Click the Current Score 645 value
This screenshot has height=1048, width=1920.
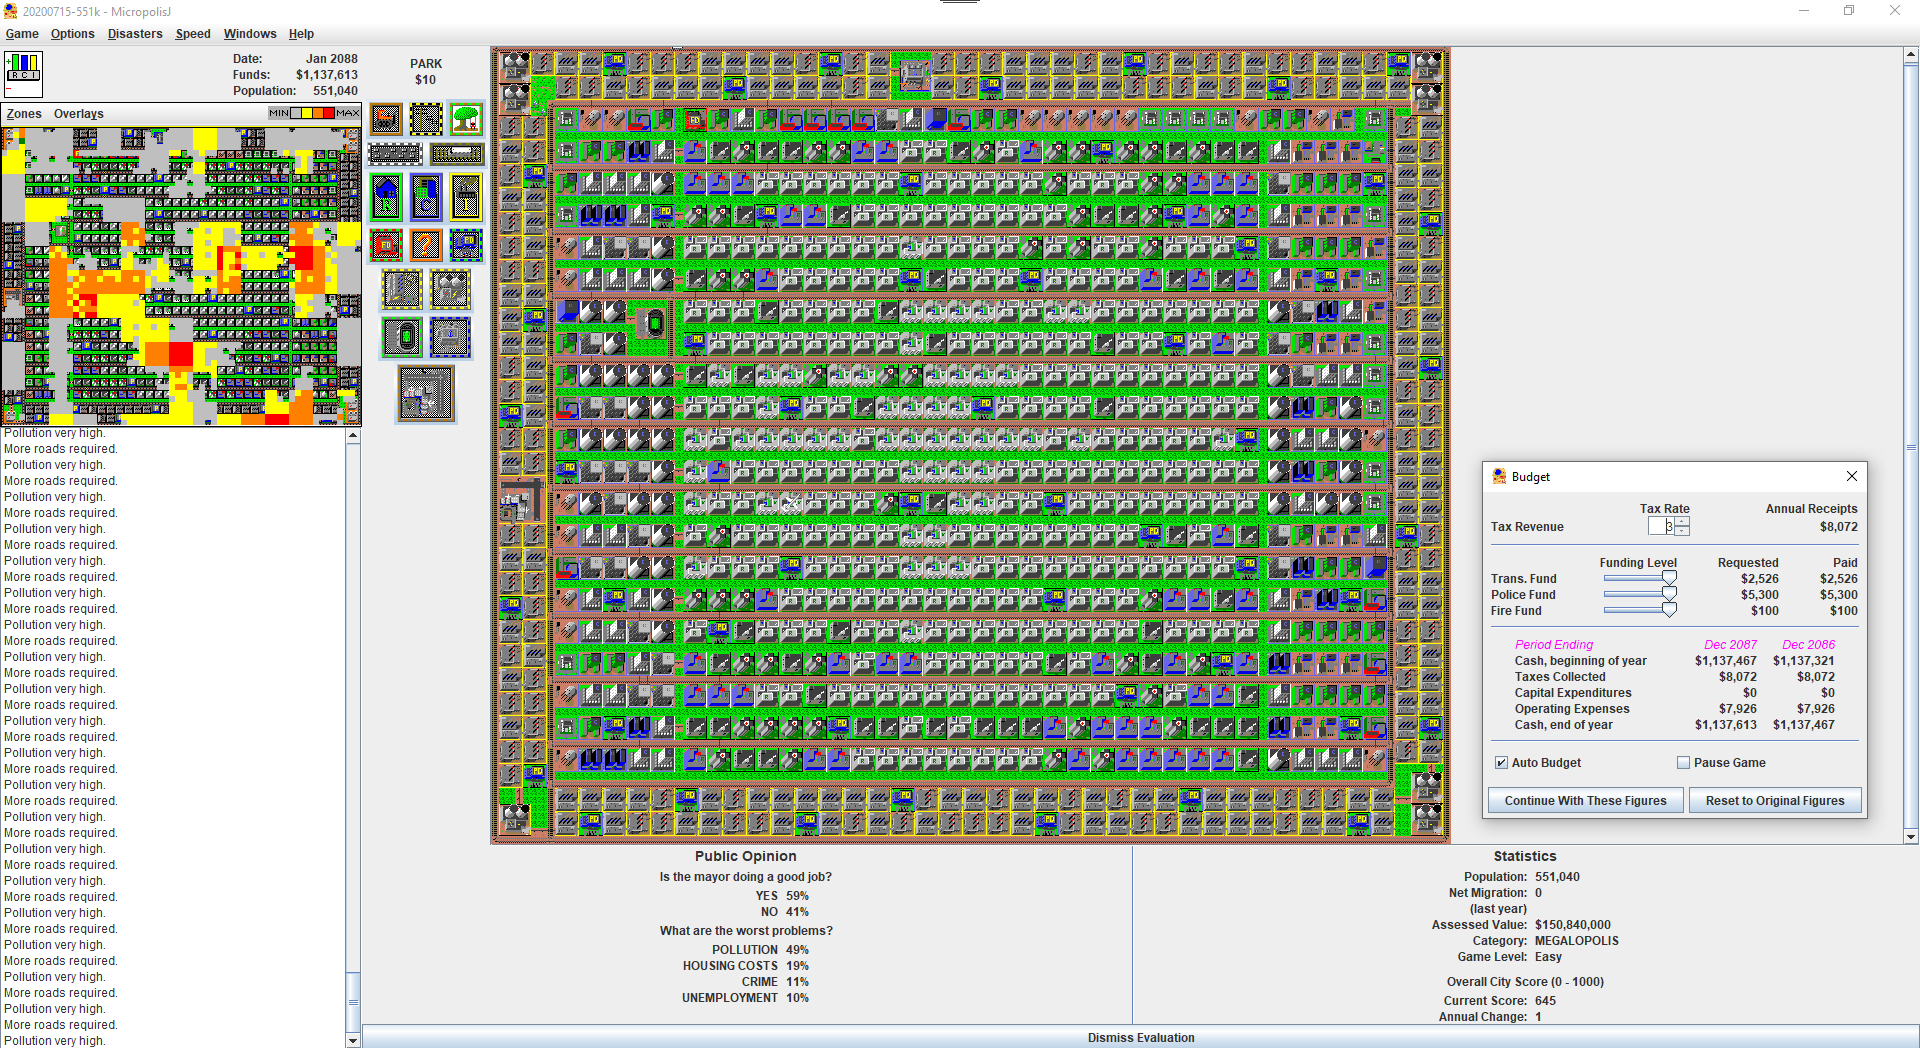click(x=1545, y=1001)
